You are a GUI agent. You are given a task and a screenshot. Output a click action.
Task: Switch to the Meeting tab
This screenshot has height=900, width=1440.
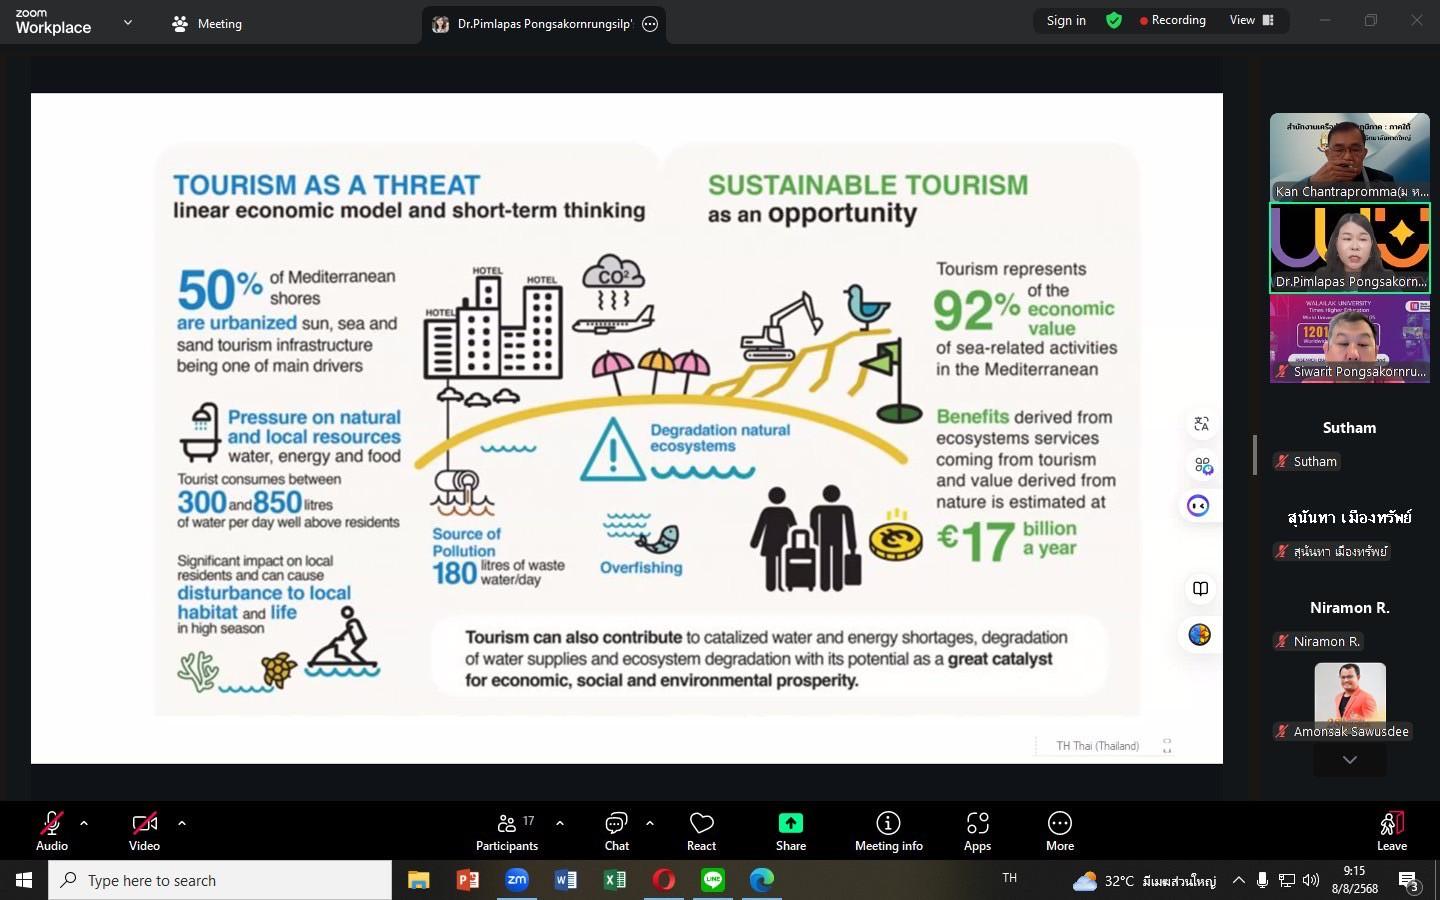[x=207, y=23]
